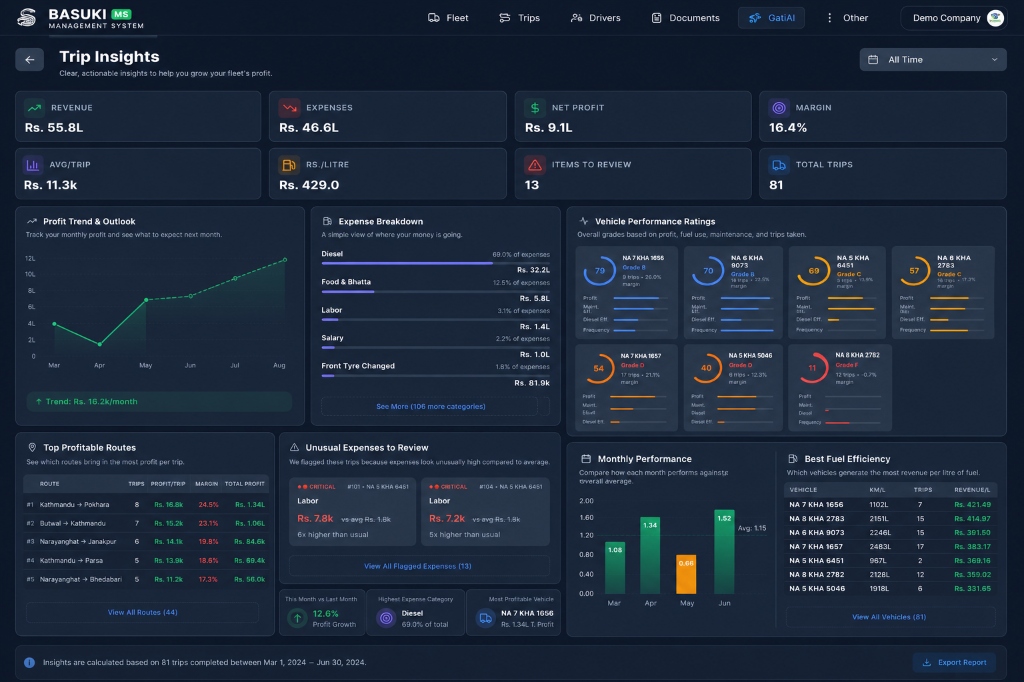Click the Most Profitable Vehicle truck icon
This screenshot has height=682, width=1024.
[485, 617]
